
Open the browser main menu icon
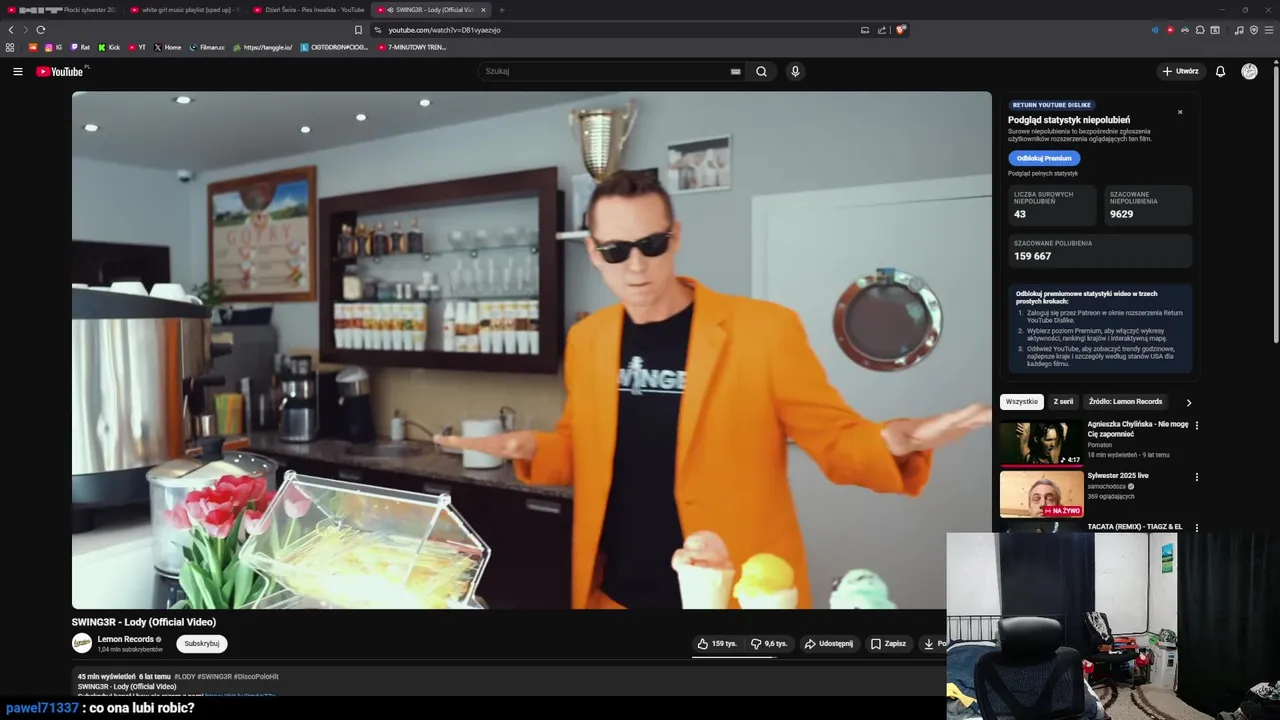click(x=1269, y=30)
